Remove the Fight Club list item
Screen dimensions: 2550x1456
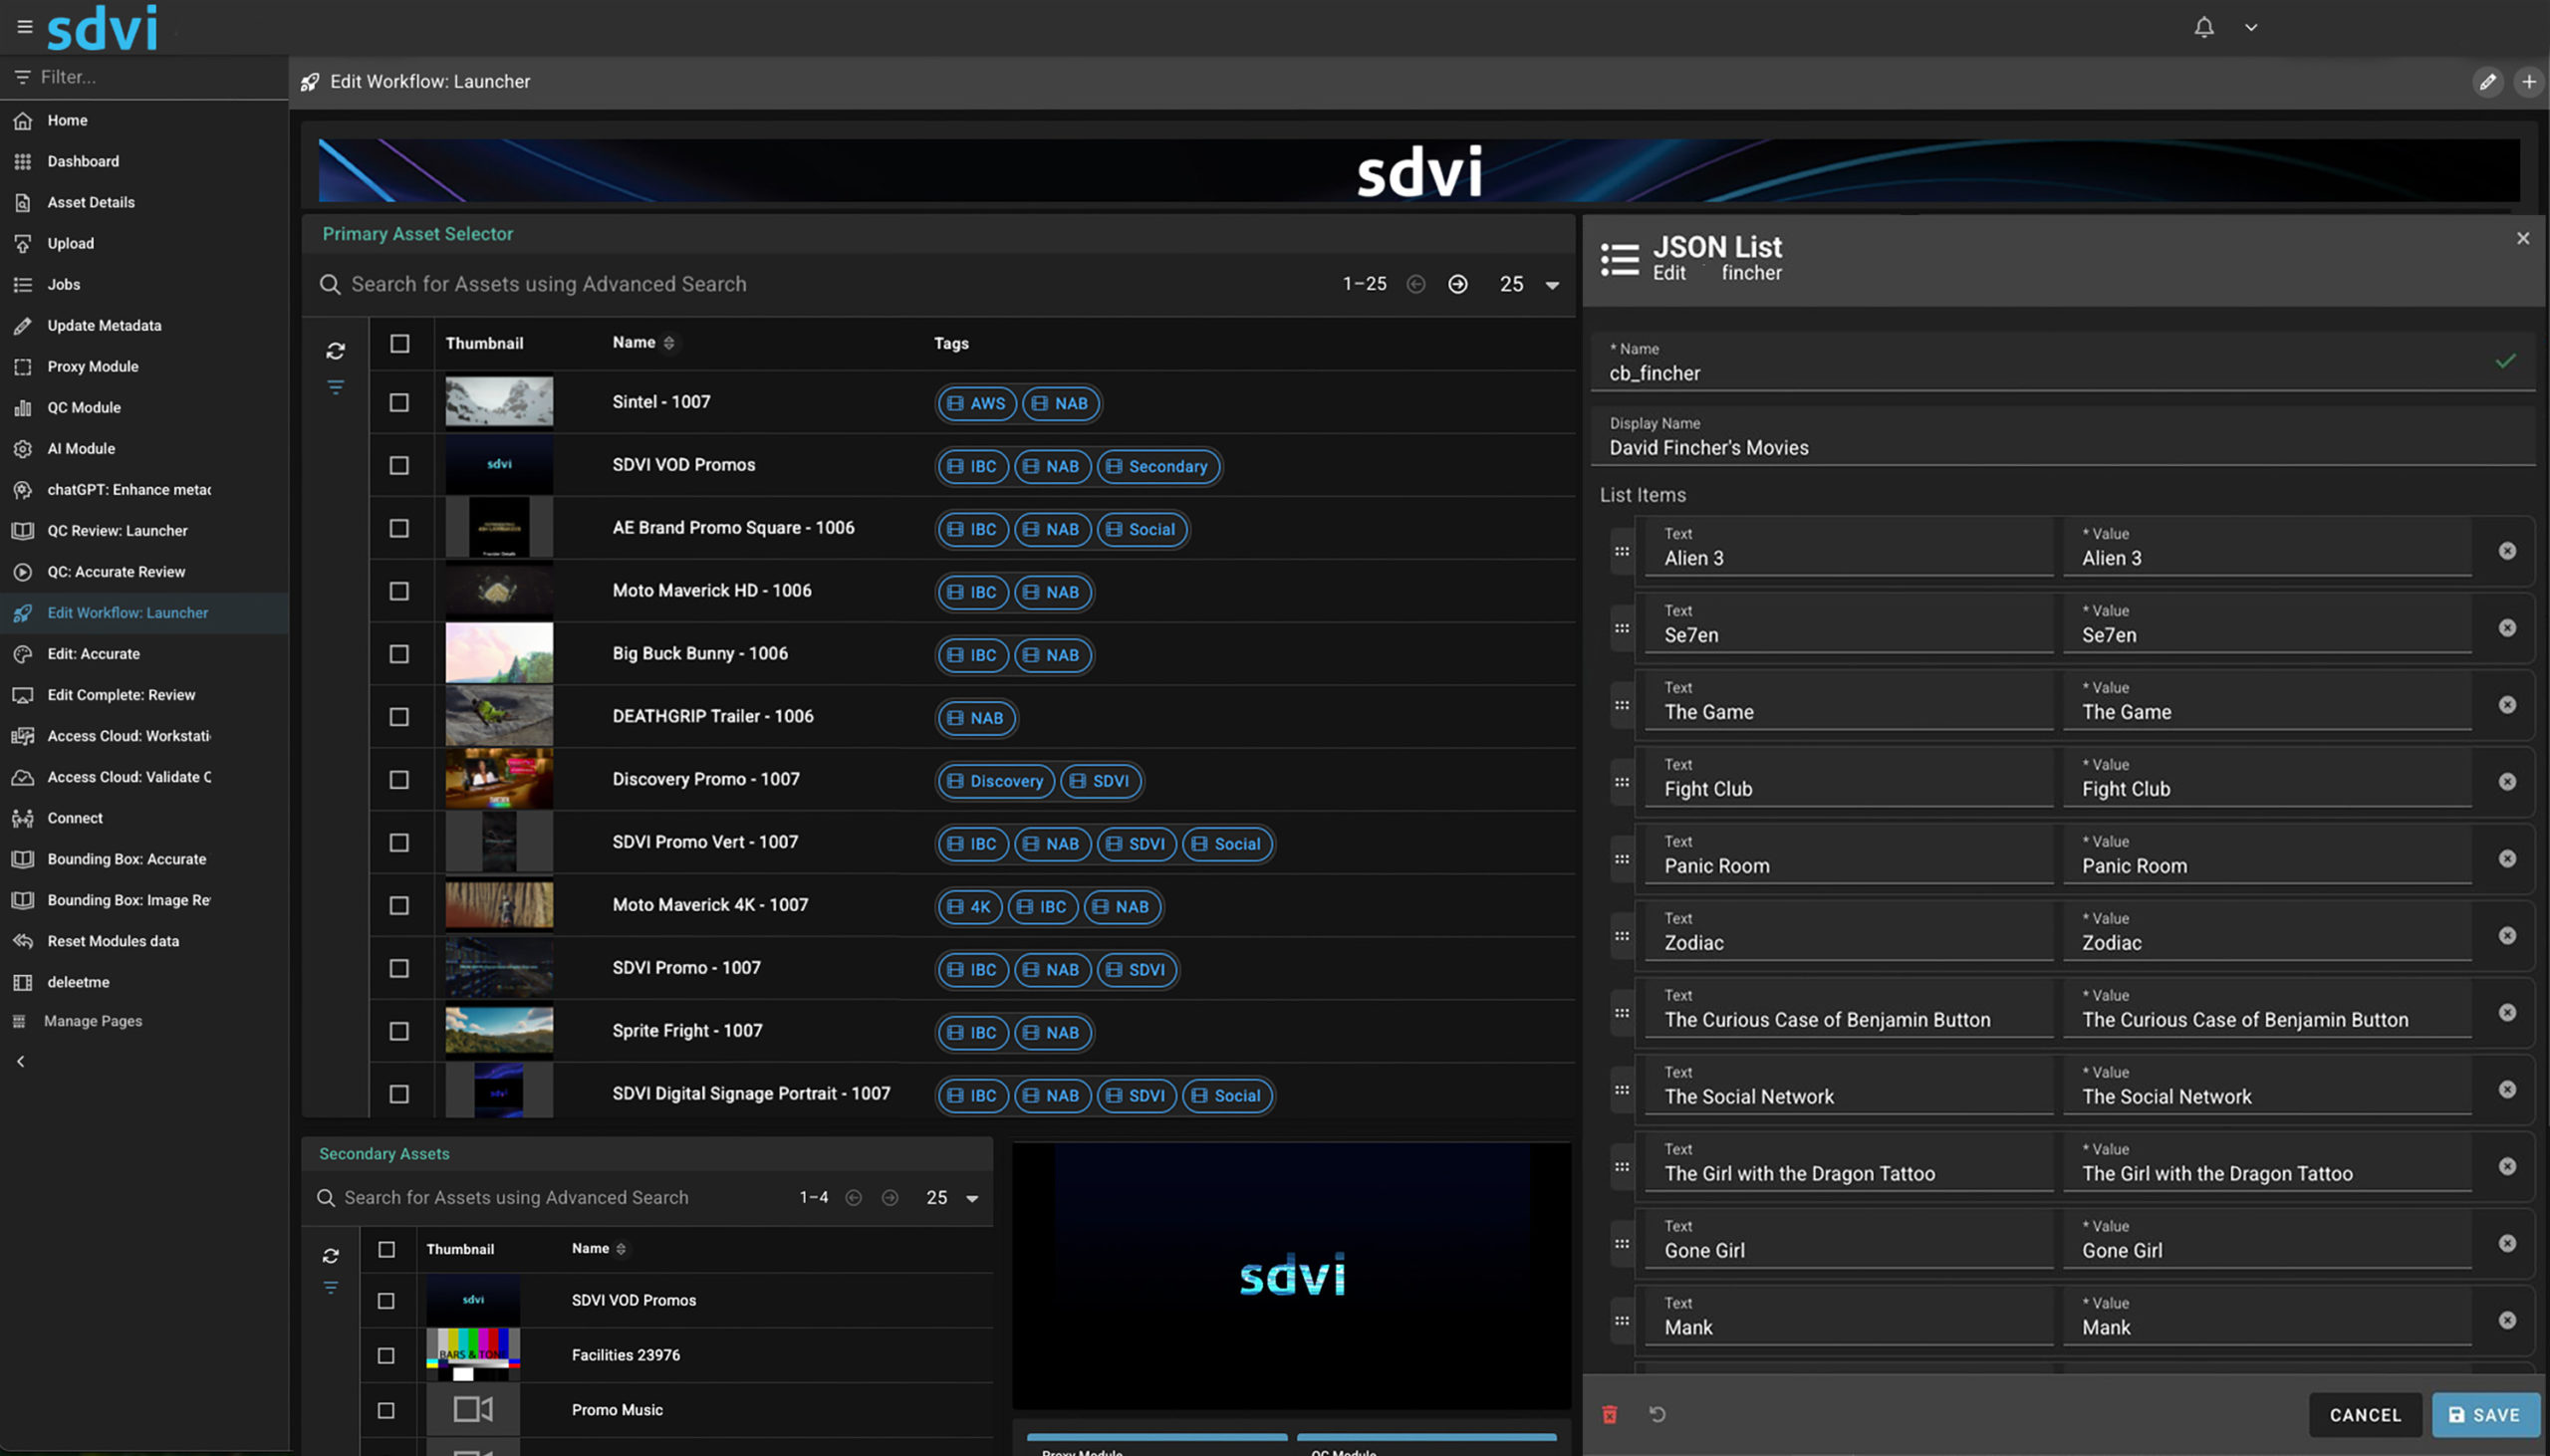(x=2508, y=781)
